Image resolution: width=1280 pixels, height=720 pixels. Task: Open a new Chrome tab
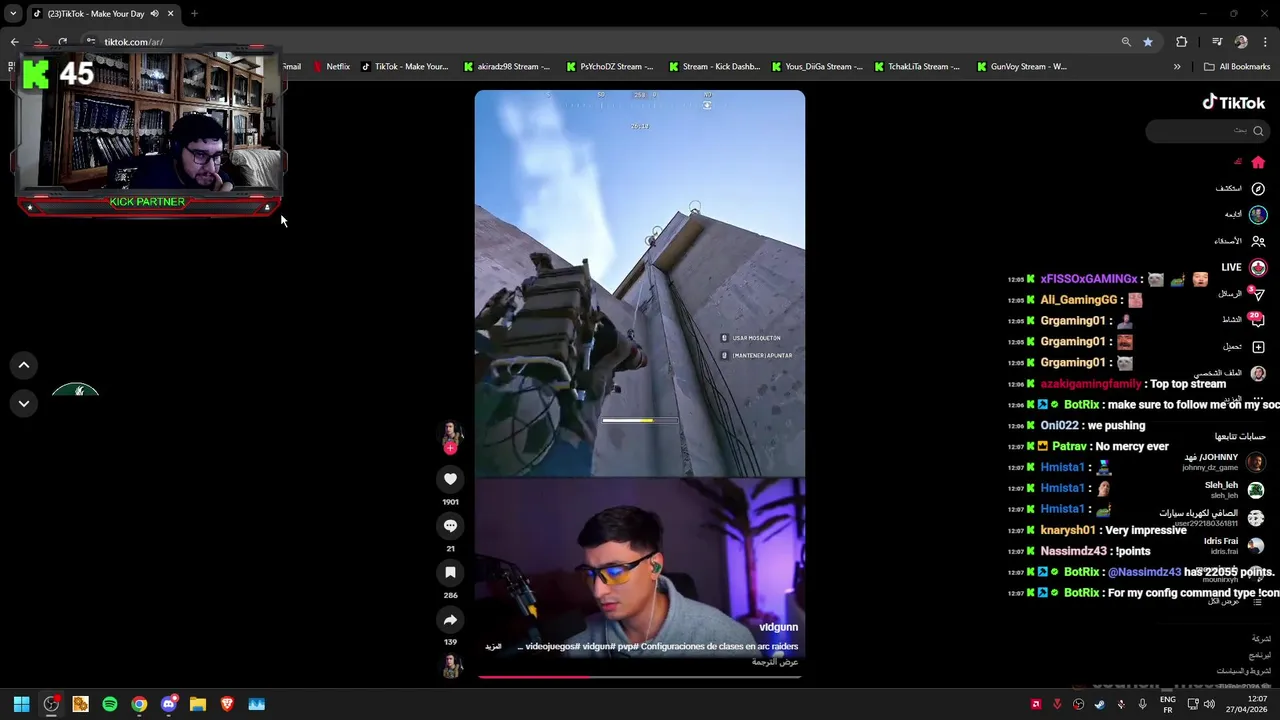(194, 13)
